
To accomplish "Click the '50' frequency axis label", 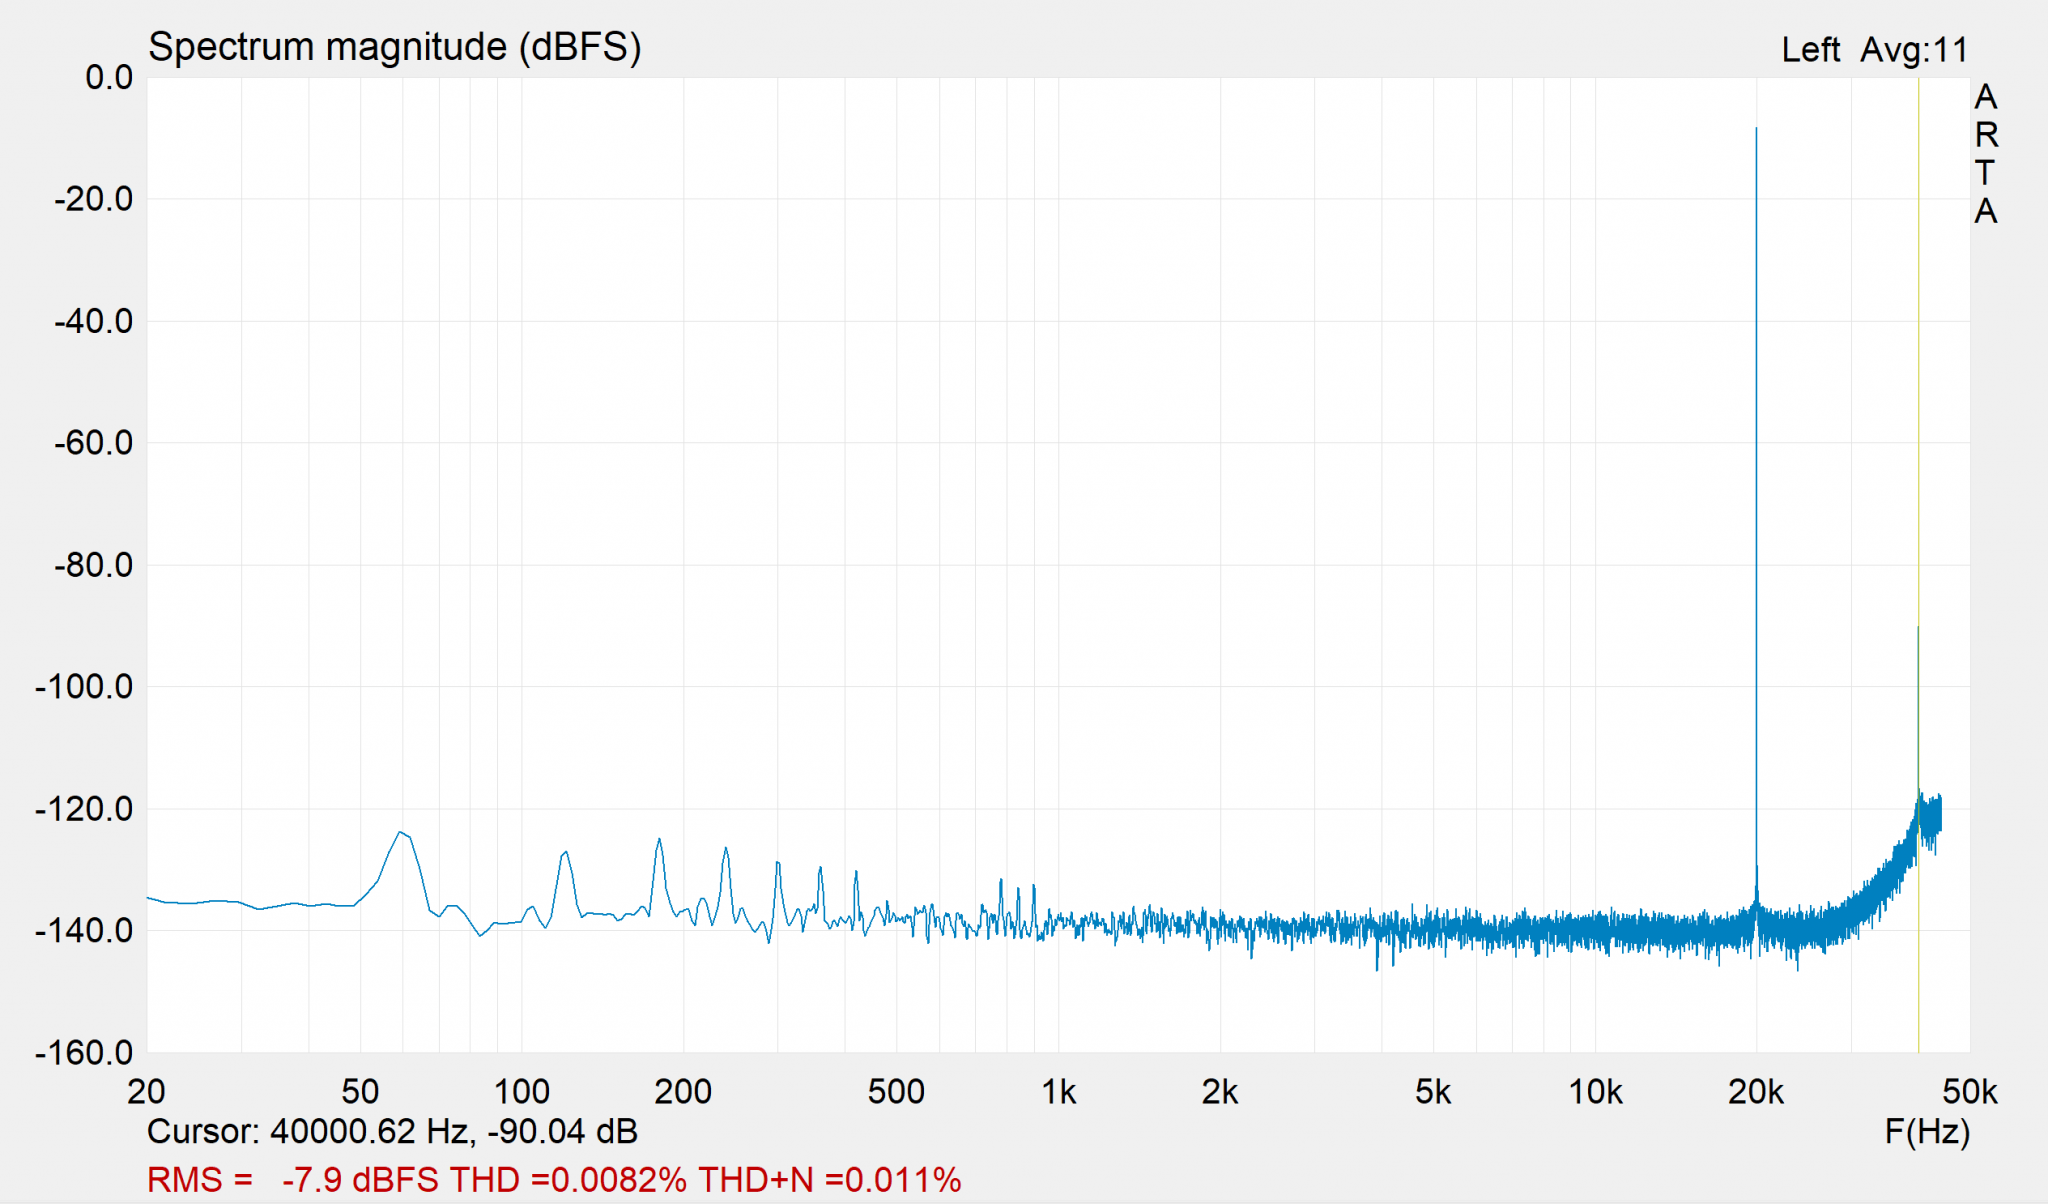I will pos(360,1091).
